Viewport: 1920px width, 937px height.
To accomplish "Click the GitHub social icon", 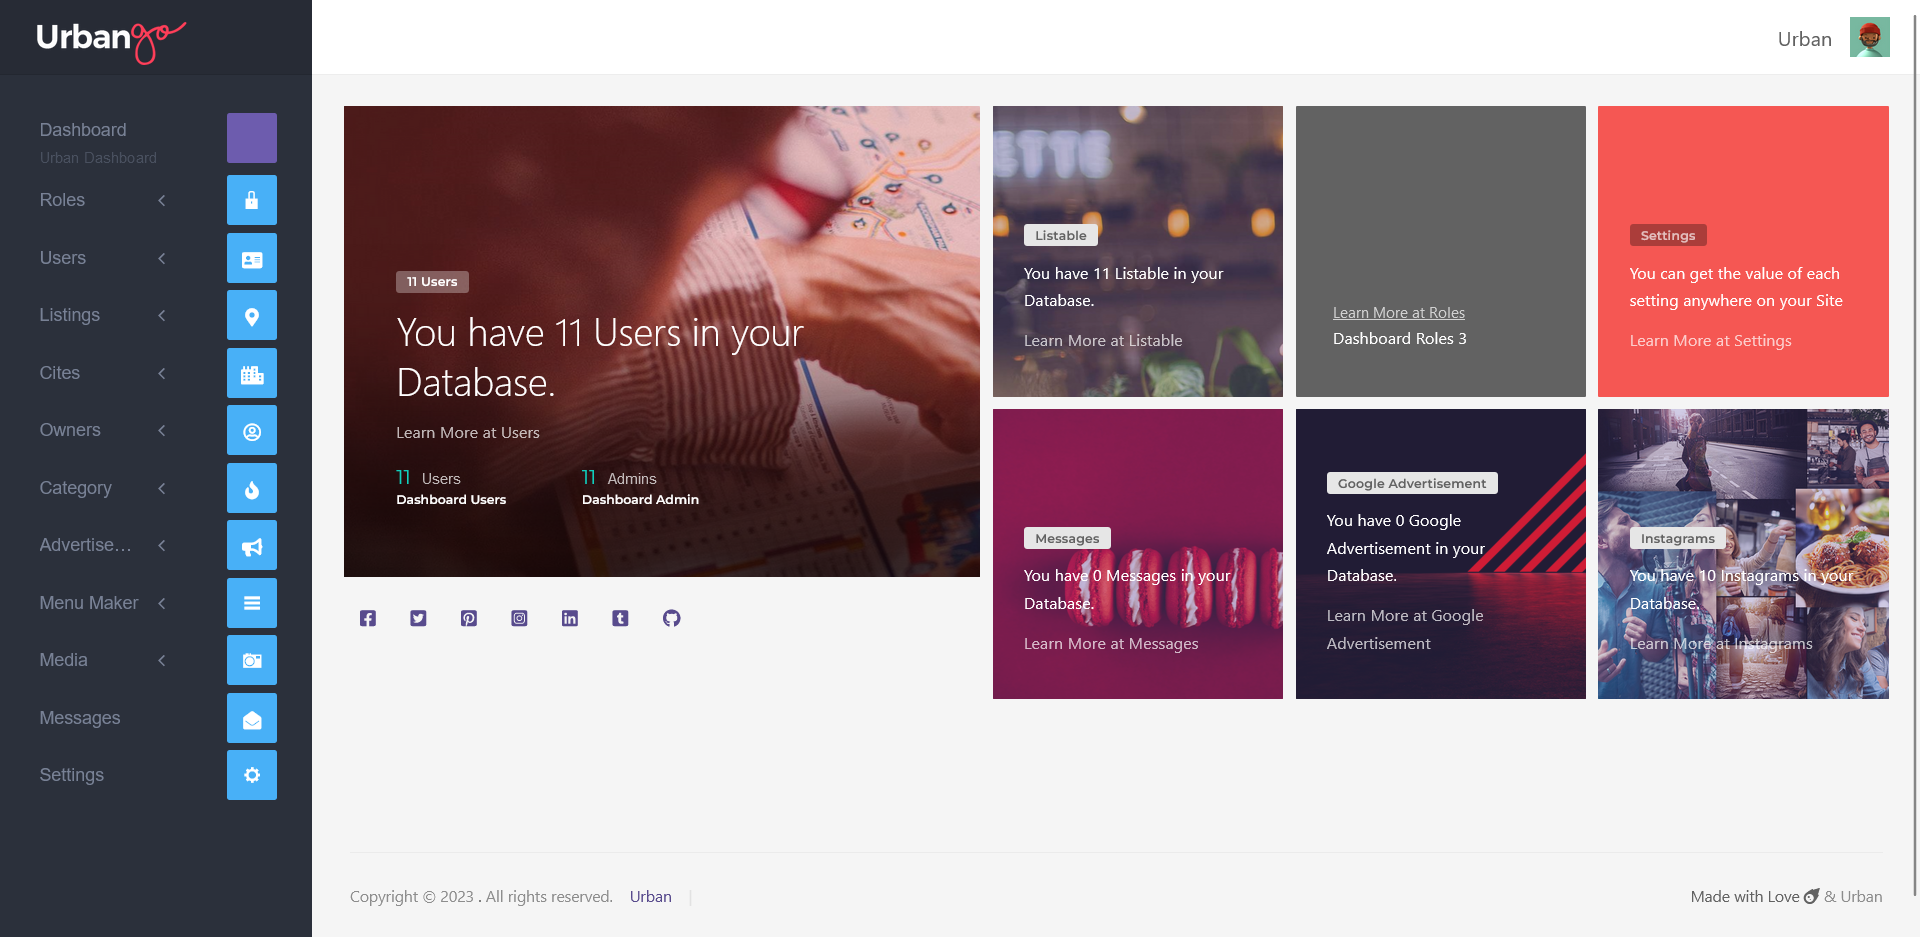I will 671,618.
